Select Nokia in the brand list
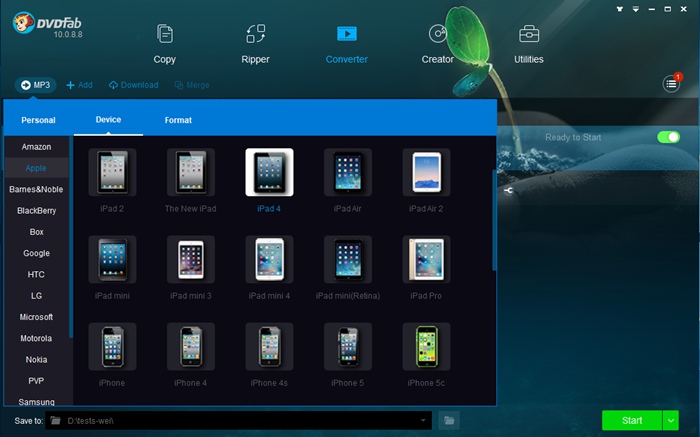This screenshot has width=700, height=437. [x=37, y=360]
